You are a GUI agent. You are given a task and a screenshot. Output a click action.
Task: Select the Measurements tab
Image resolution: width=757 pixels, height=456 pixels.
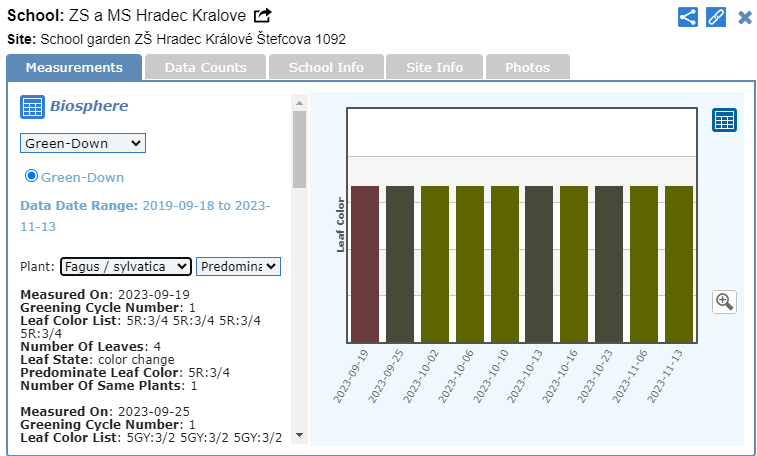click(74, 67)
